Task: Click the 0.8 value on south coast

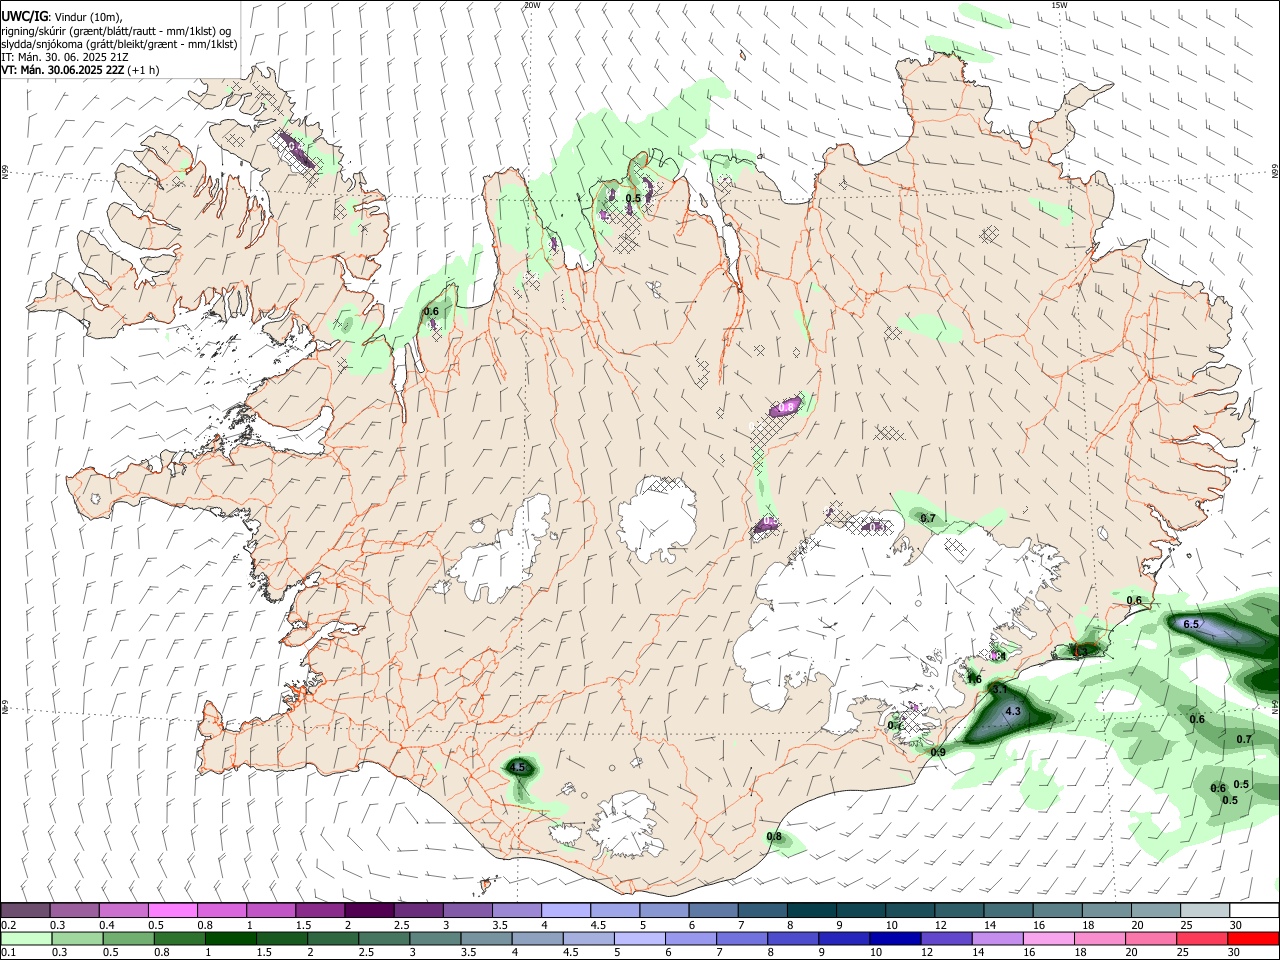Action: pos(774,837)
